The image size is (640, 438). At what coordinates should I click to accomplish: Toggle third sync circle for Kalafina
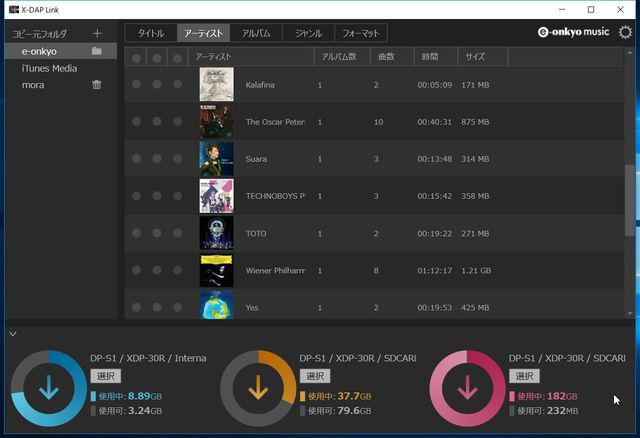pos(177,84)
